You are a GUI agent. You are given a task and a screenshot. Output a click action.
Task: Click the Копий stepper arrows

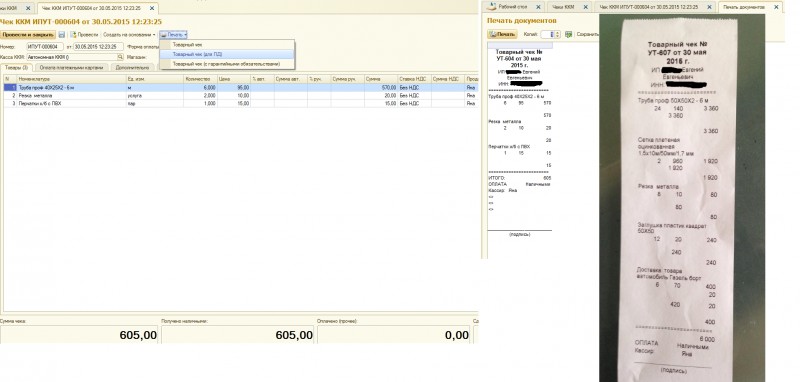[557, 34]
